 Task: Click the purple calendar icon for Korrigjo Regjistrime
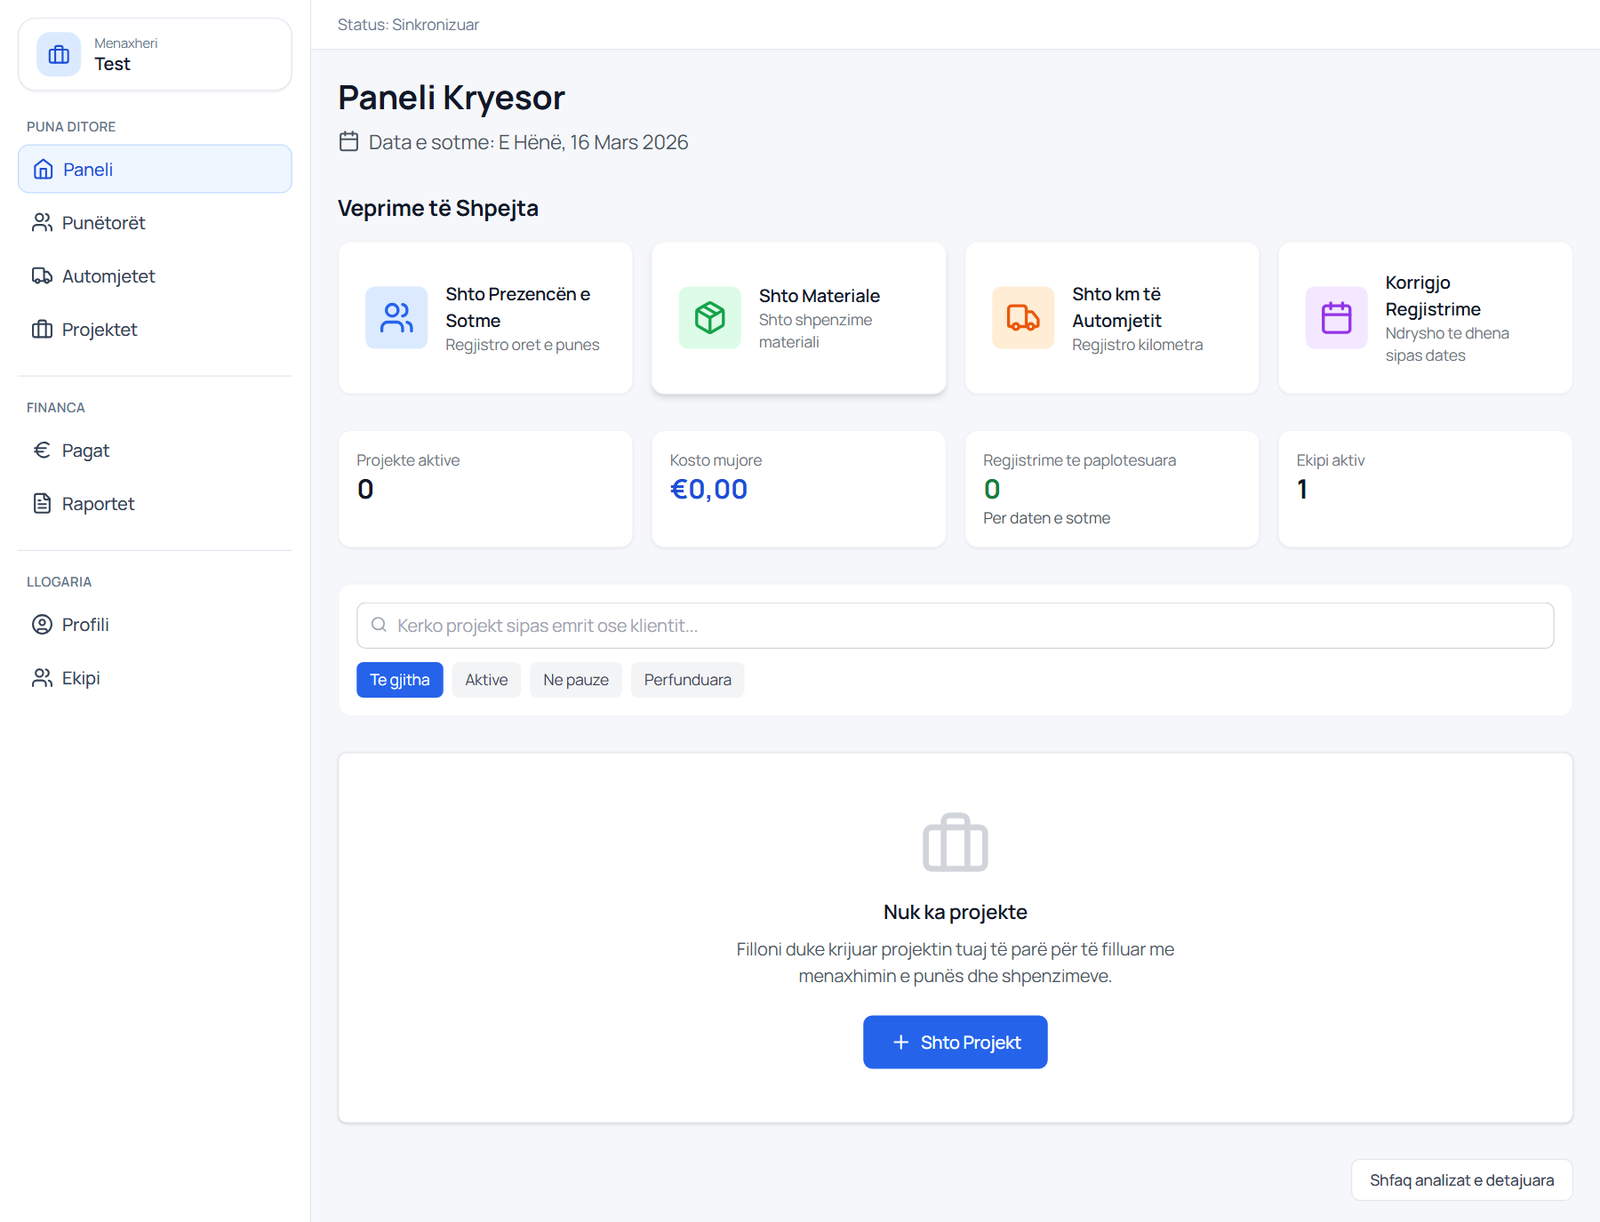click(1336, 318)
